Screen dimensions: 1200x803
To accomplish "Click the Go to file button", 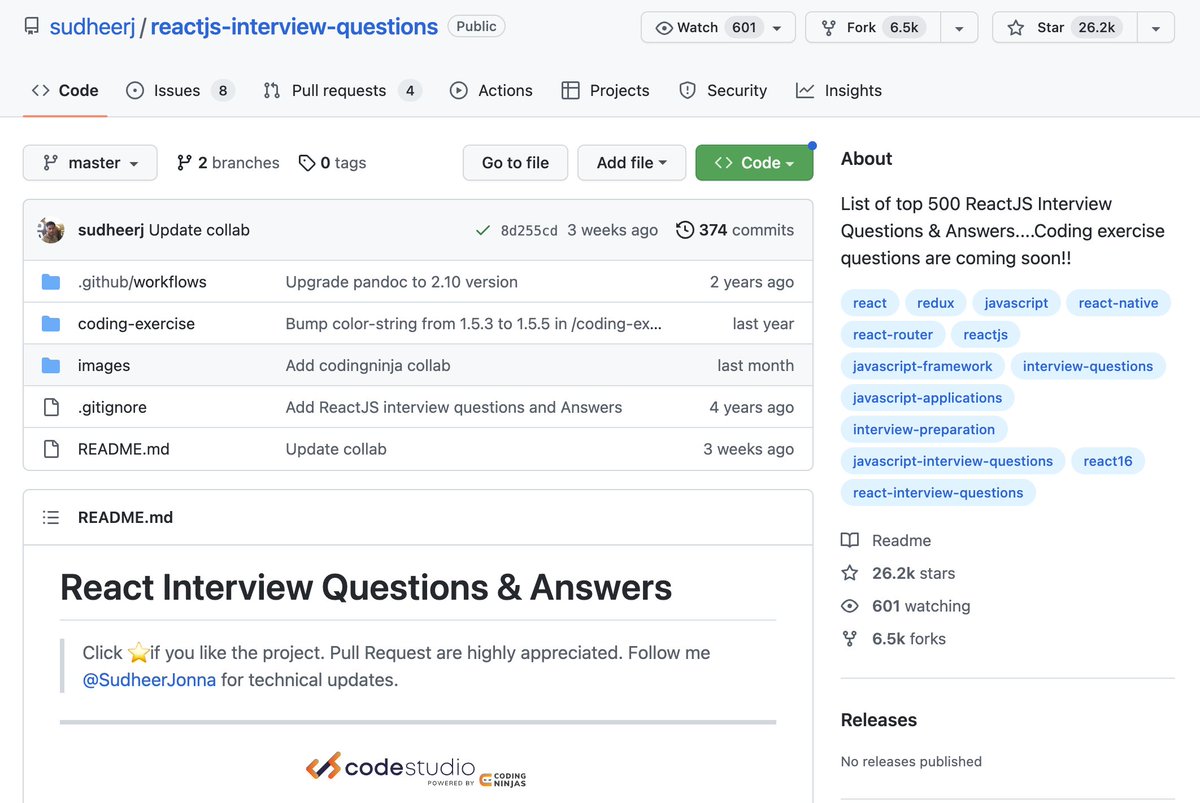I will click(515, 163).
